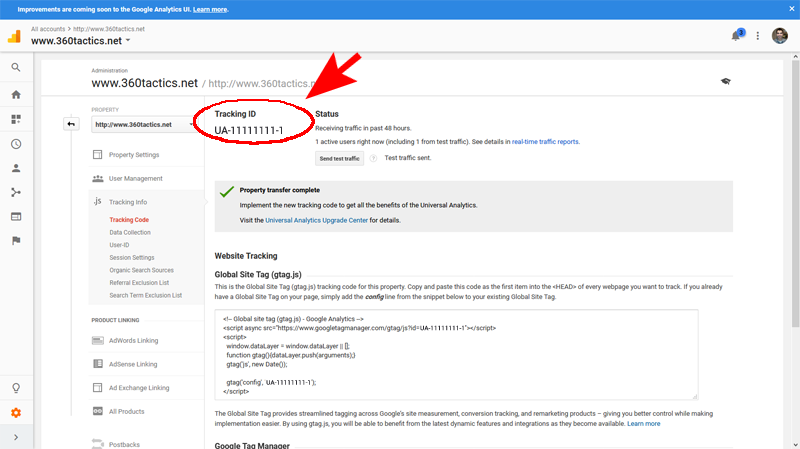This screenshot has width=800, height=449.
Task: Open www.360tactics.net account selector dropdown
Action: 81,41
